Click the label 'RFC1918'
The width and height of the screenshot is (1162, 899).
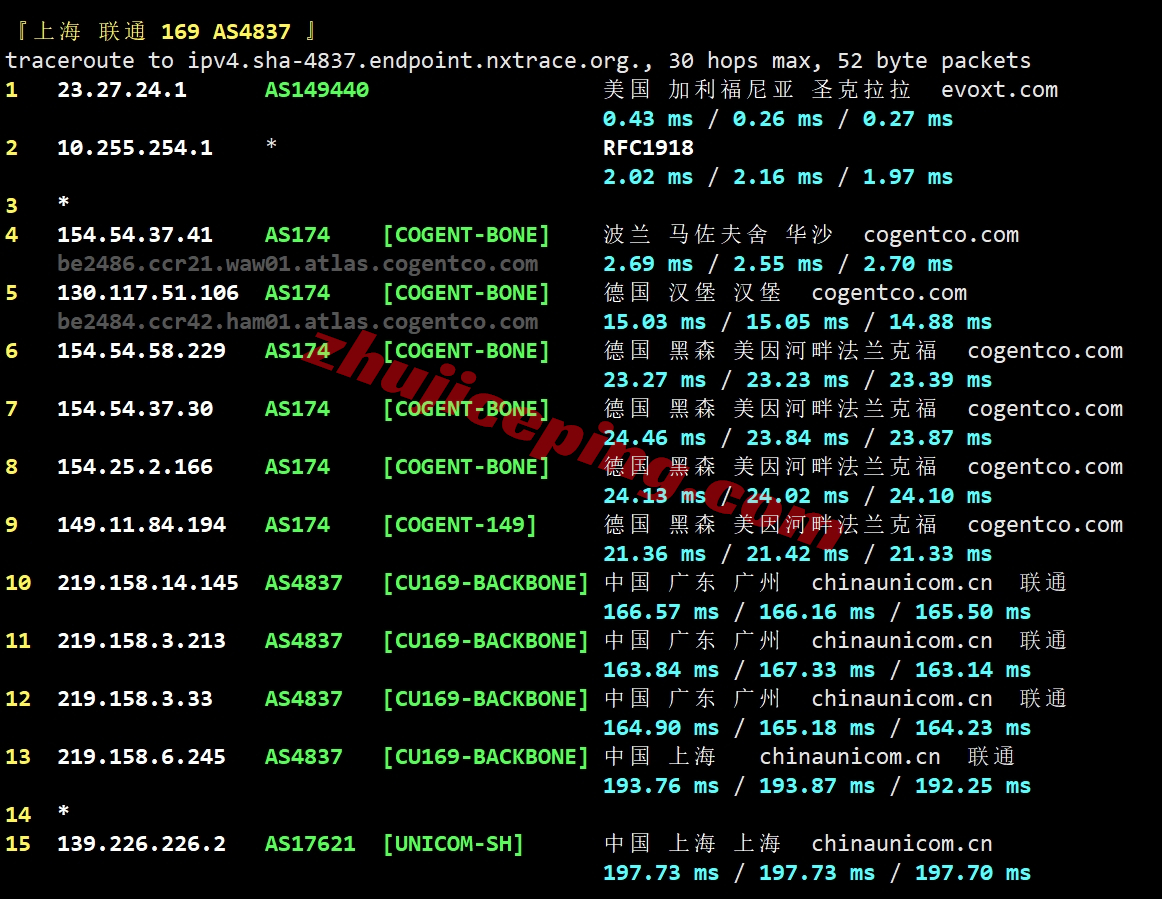pos(648,147)
